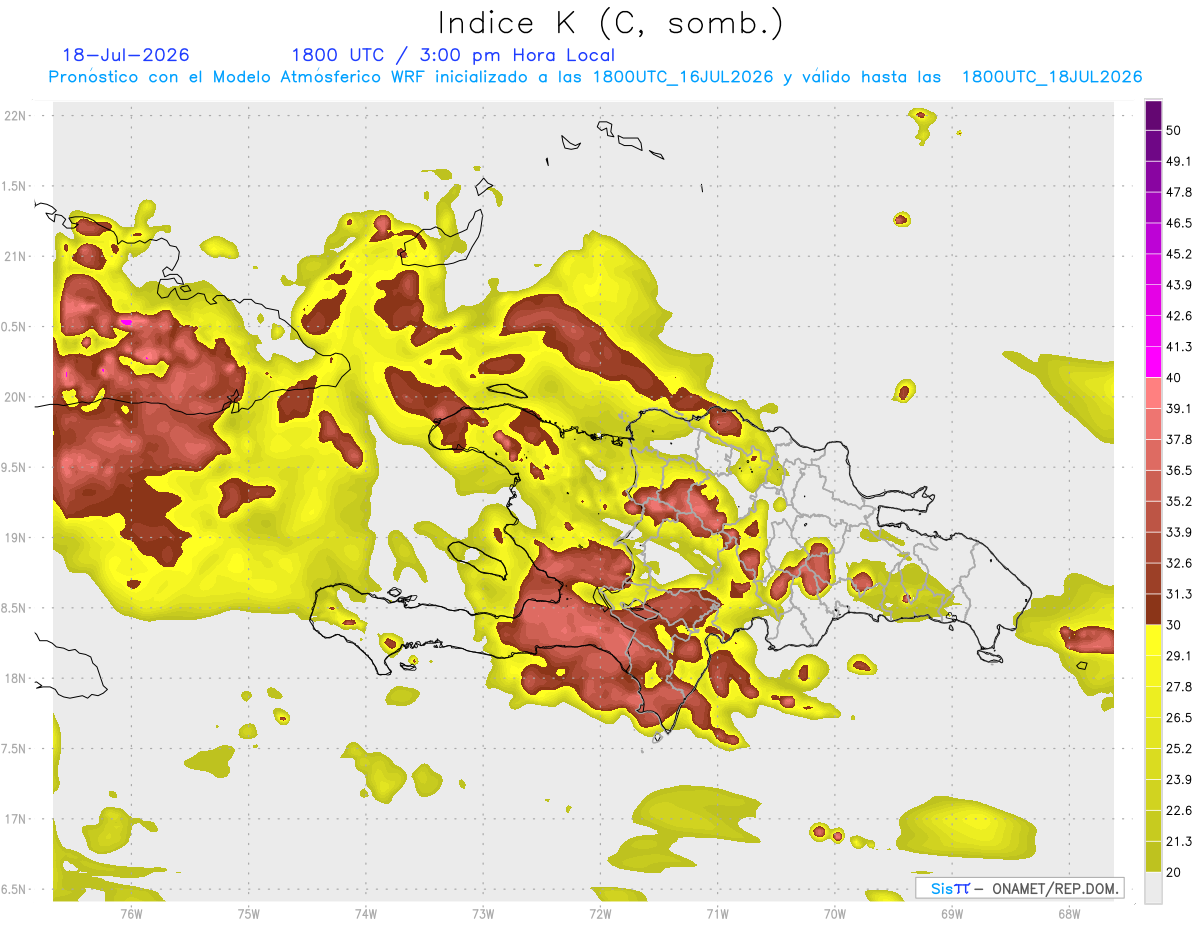Click the colorbar value 32.6

1179,564
